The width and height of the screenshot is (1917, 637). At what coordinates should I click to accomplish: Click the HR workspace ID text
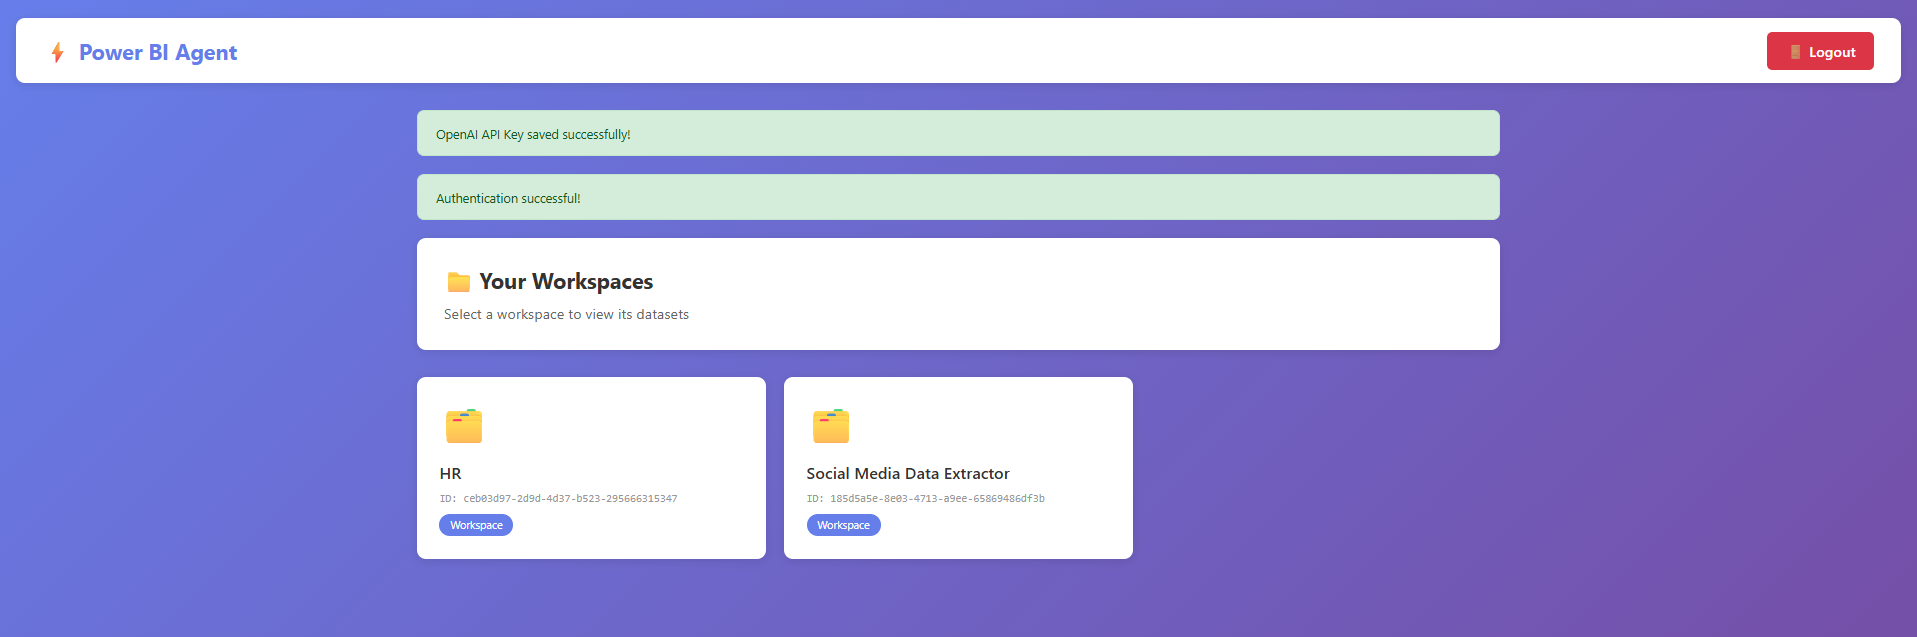[558, 499]
